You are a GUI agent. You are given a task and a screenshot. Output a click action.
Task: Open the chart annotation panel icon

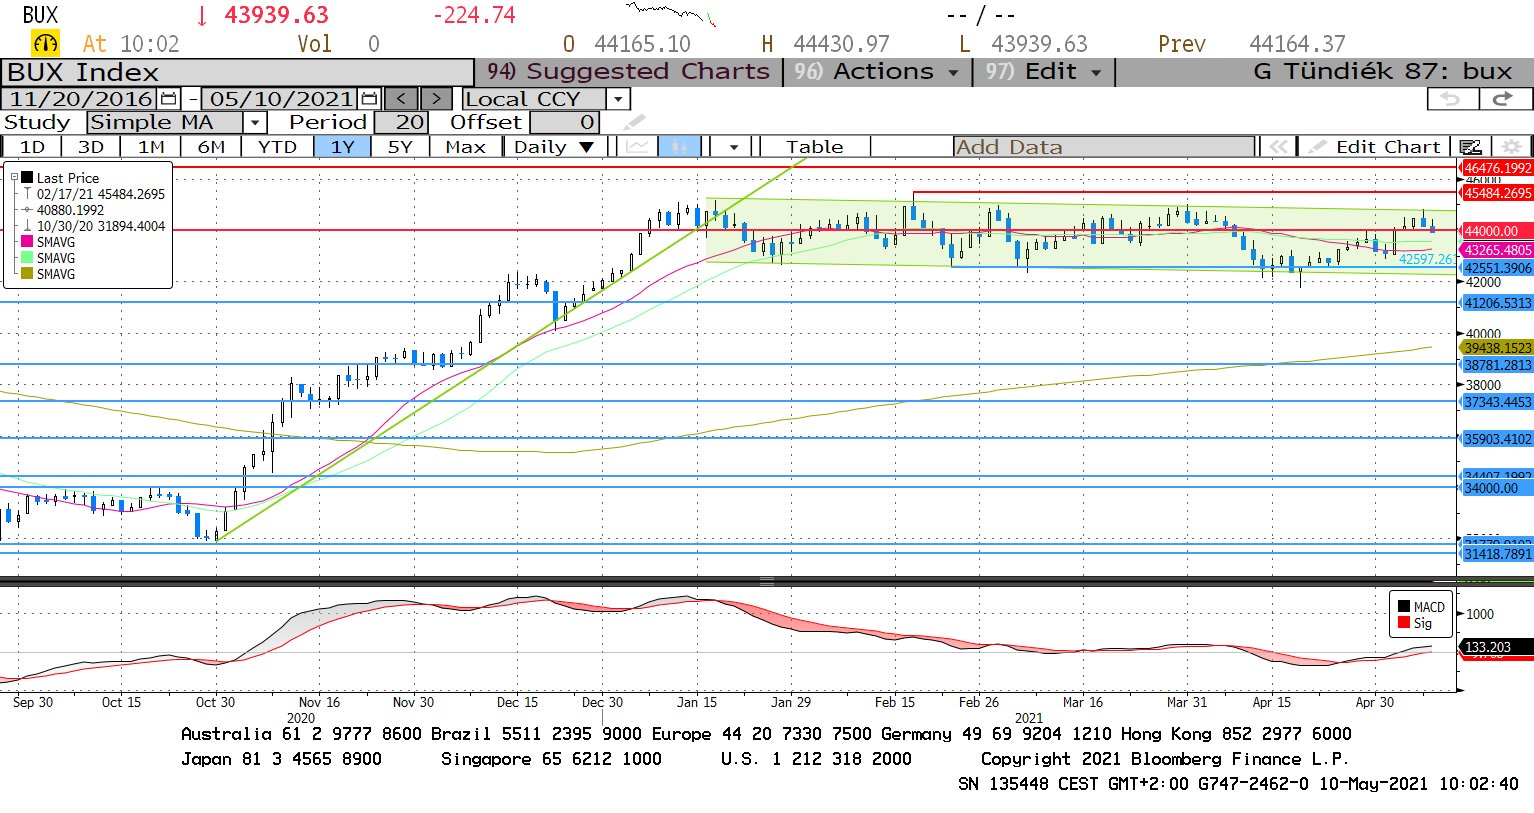(x=1470, y=146)
